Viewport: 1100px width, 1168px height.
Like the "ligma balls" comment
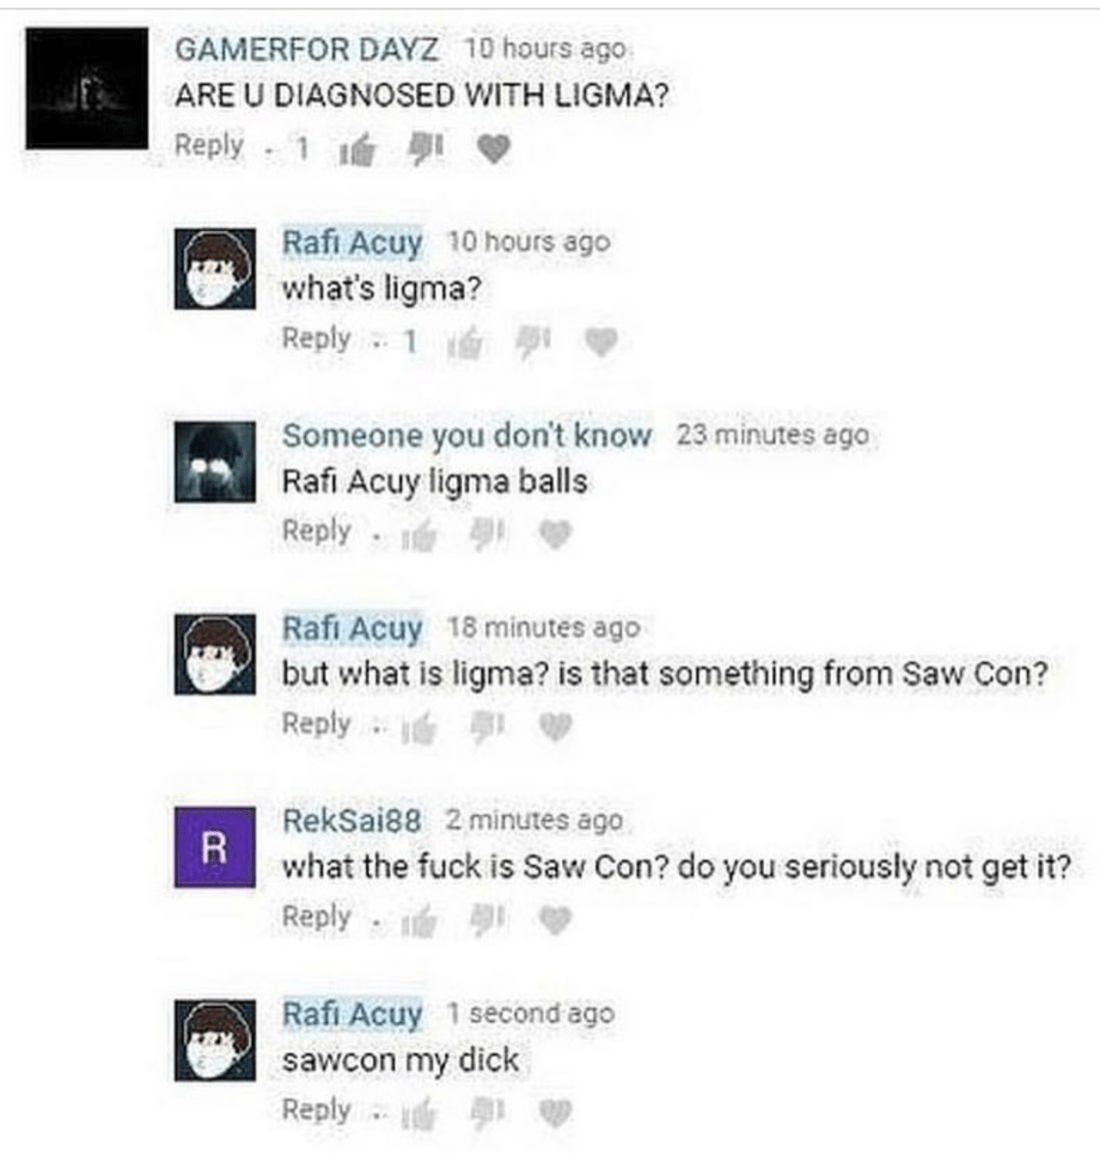[x=419, y=536]
